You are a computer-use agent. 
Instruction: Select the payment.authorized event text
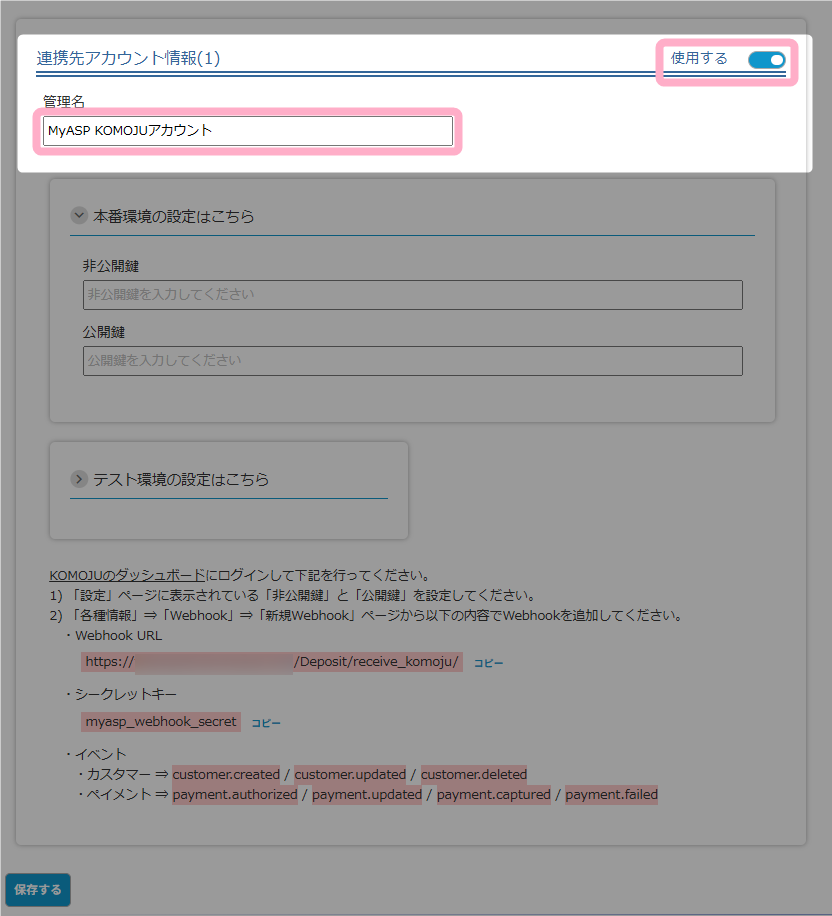[235, 796]
